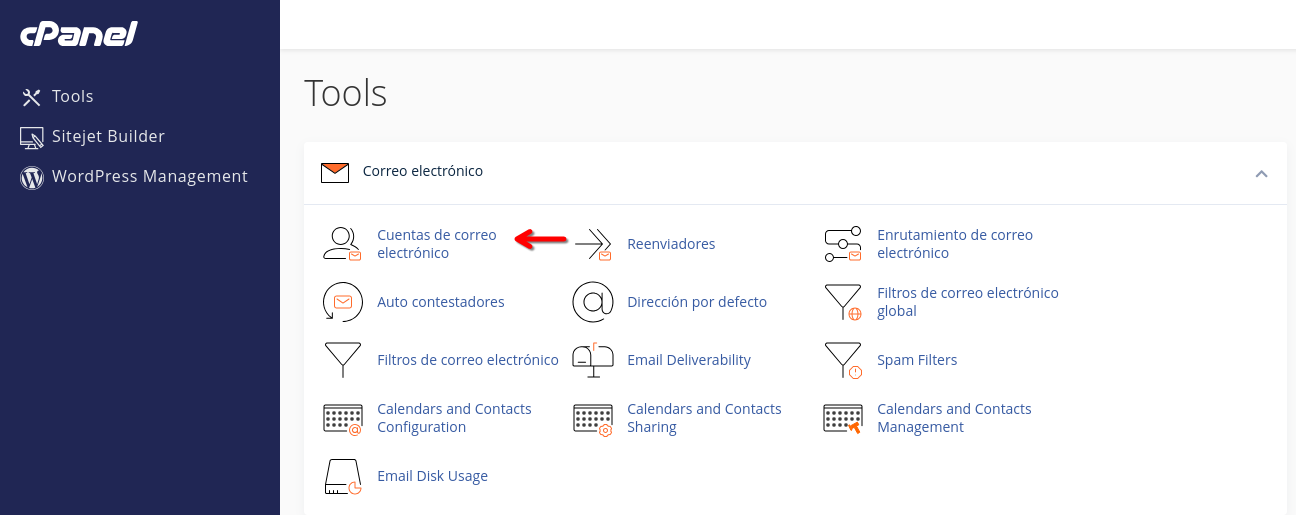Click the Enrutamiento de correo electrónico icon
This screenshot has width=1296, height=515.
coord(842,244)
